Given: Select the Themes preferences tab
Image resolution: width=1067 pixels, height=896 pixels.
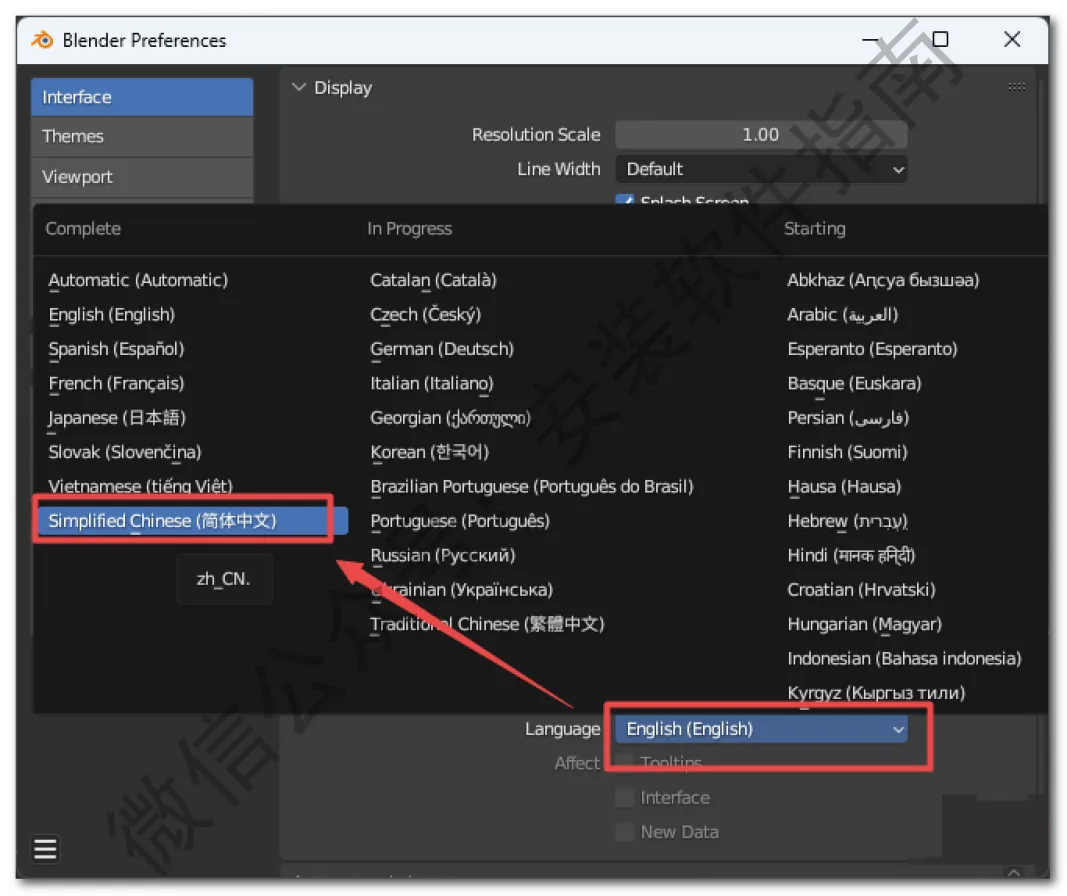Looking at the screenshot, I should click(142, 136).
